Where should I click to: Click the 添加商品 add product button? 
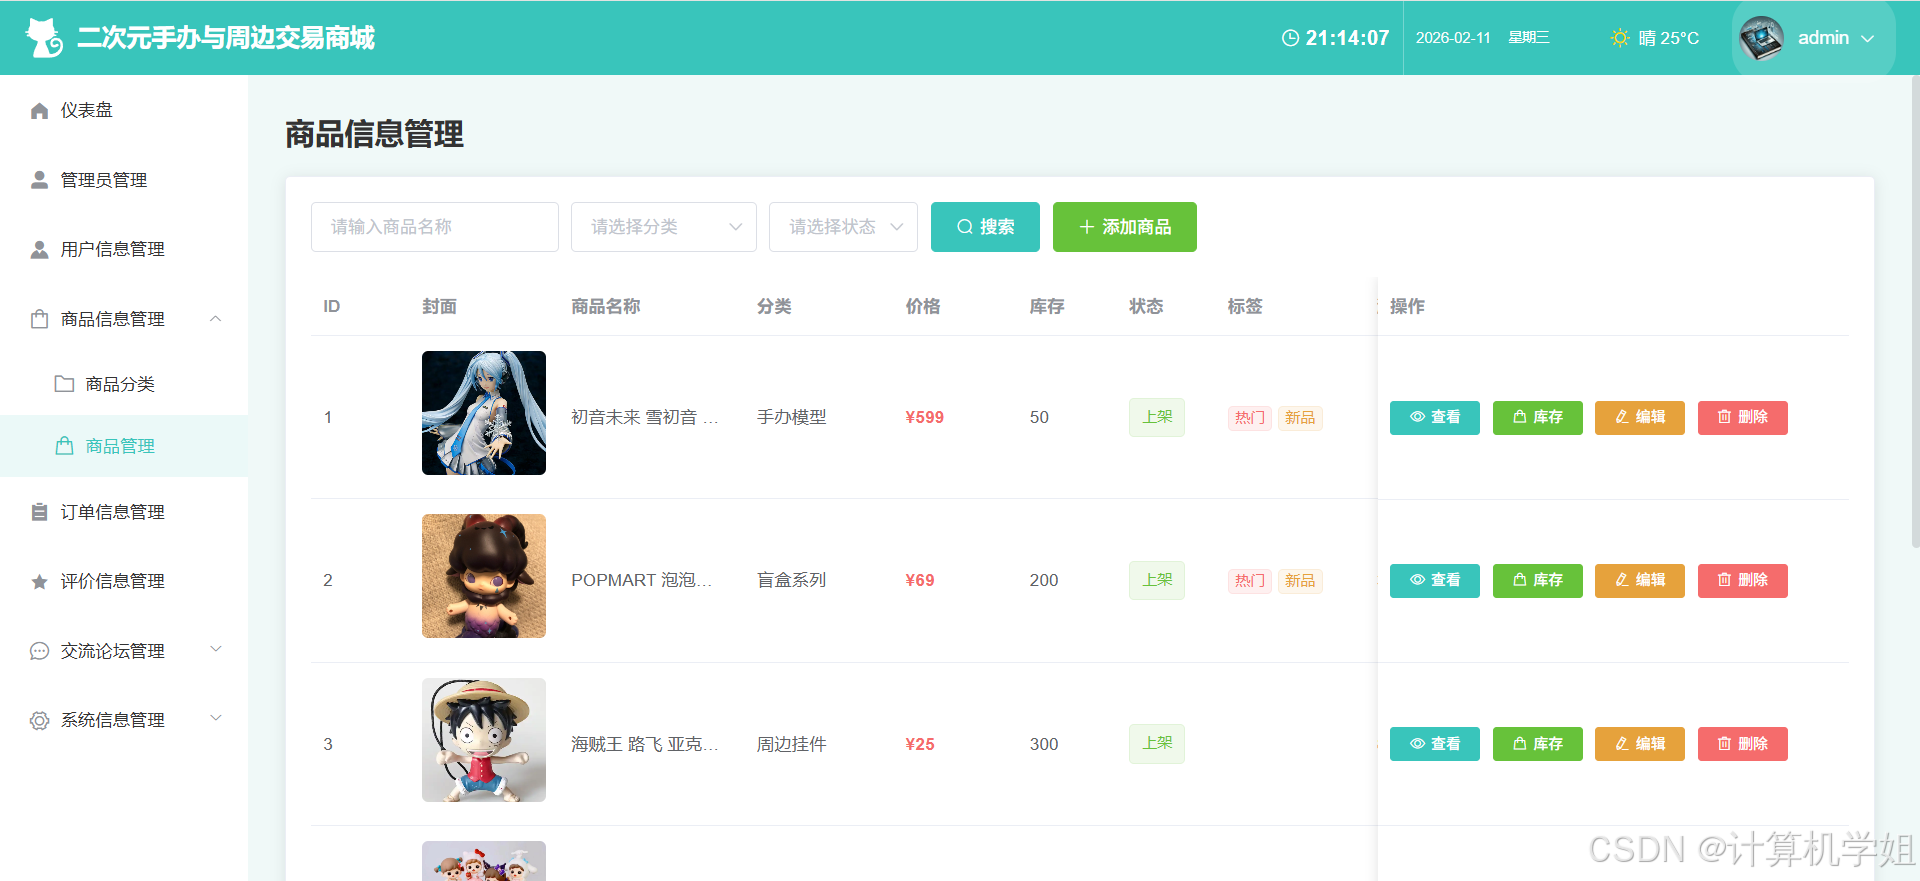click(1125, 227)
